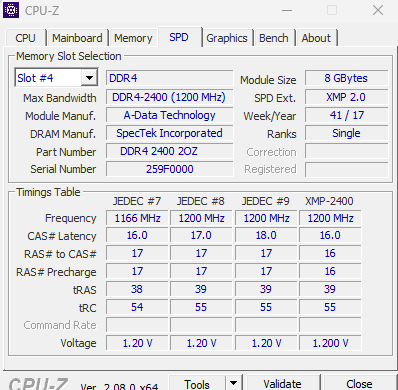Click the Slot #4 combo box field
398x390 pixels.
(x=56, y=78)
